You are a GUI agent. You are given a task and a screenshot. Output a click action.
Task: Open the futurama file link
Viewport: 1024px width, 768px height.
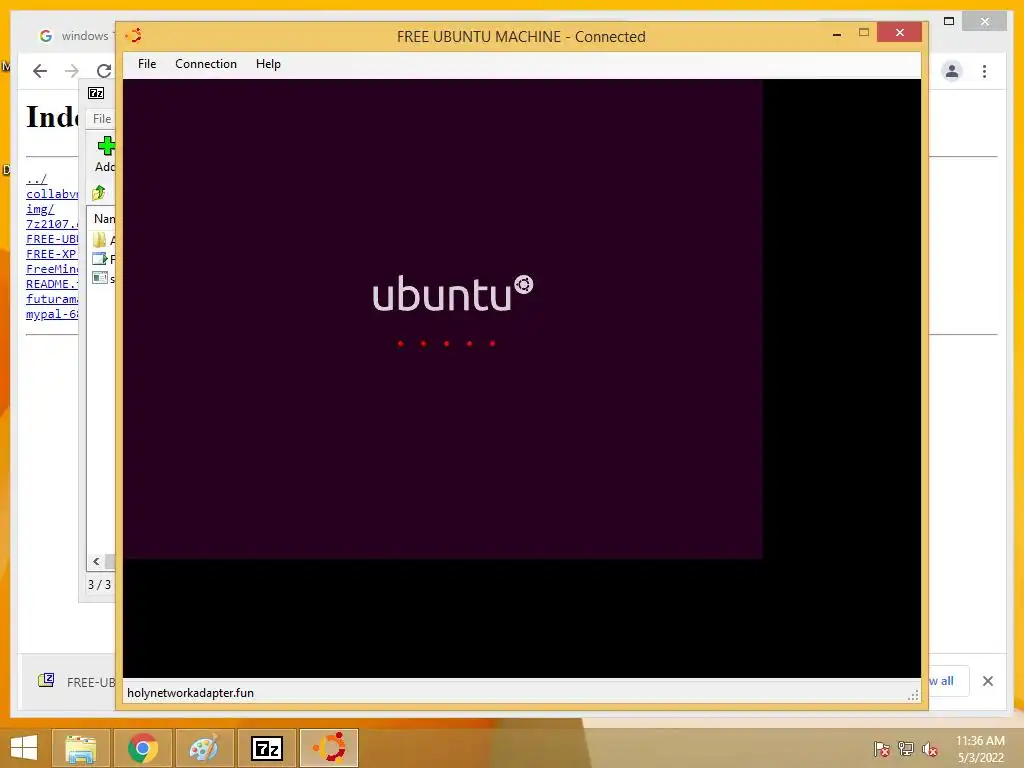[52, 299]
